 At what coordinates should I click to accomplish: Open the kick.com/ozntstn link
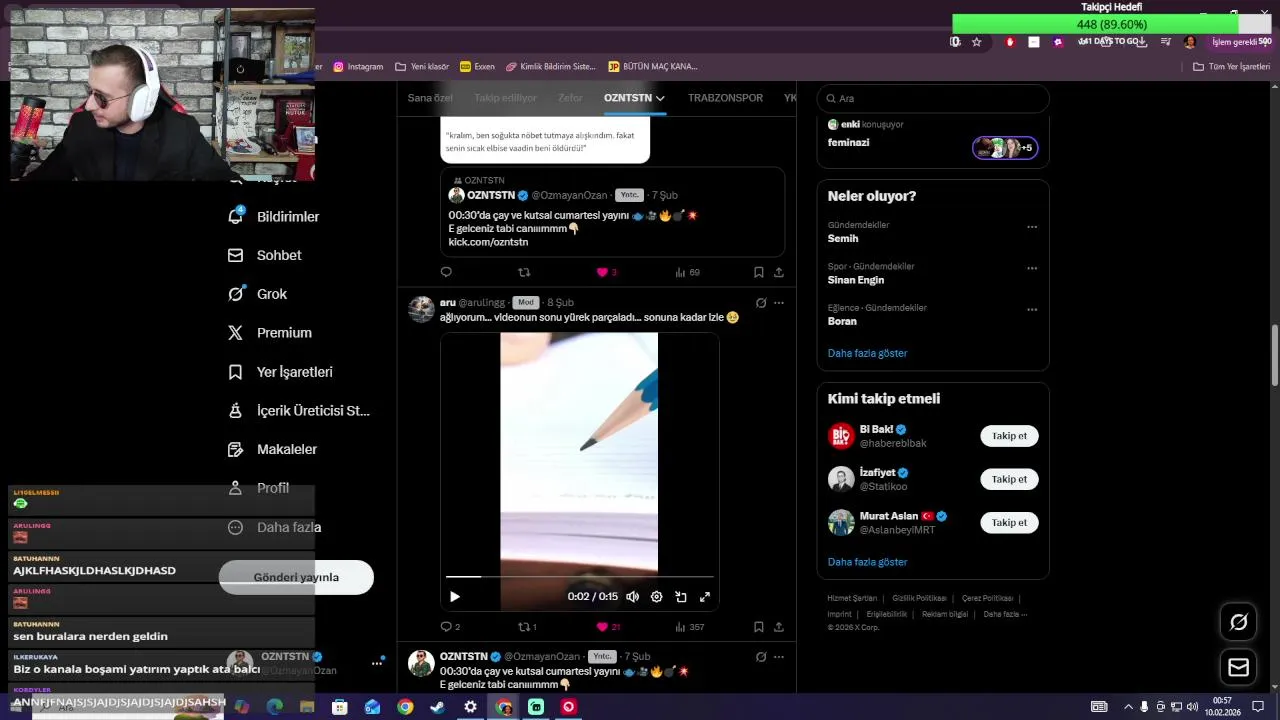pyautogui.click(x=488, y=242)
